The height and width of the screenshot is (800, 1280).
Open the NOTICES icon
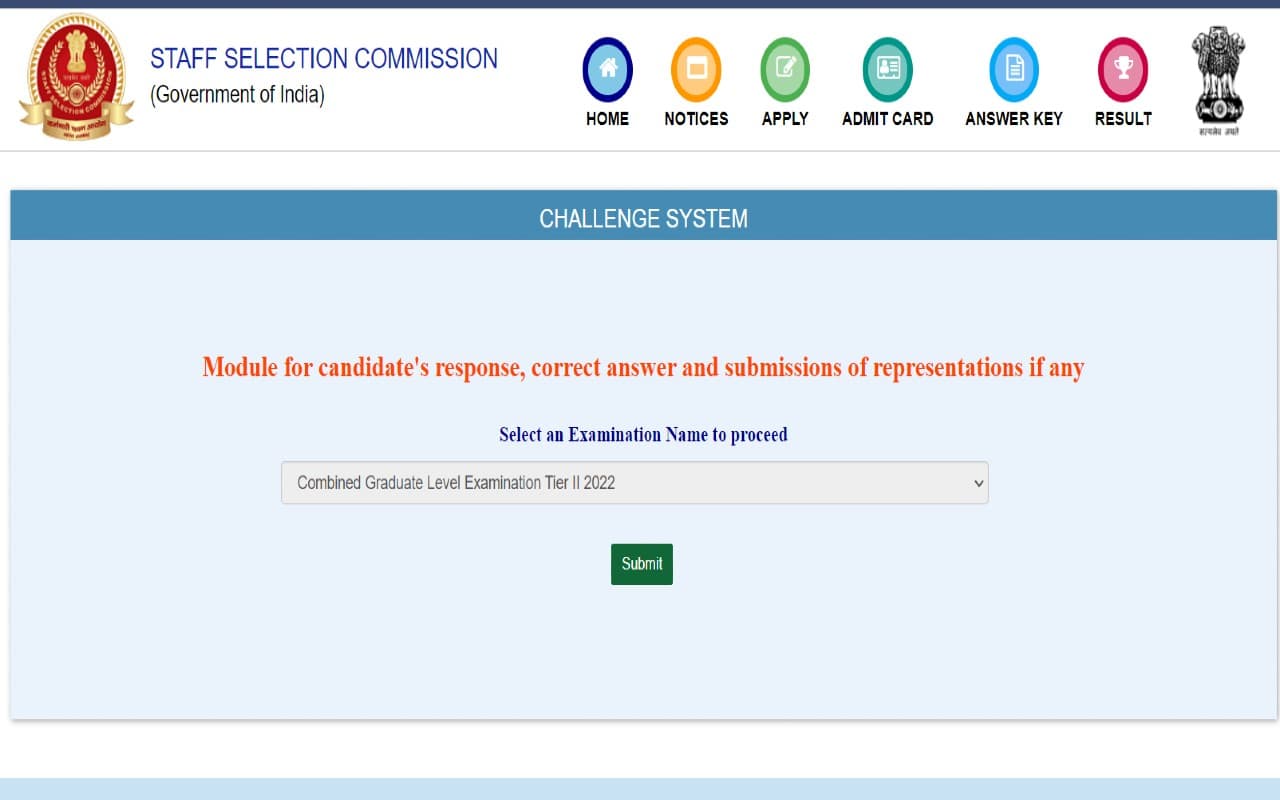696,68
